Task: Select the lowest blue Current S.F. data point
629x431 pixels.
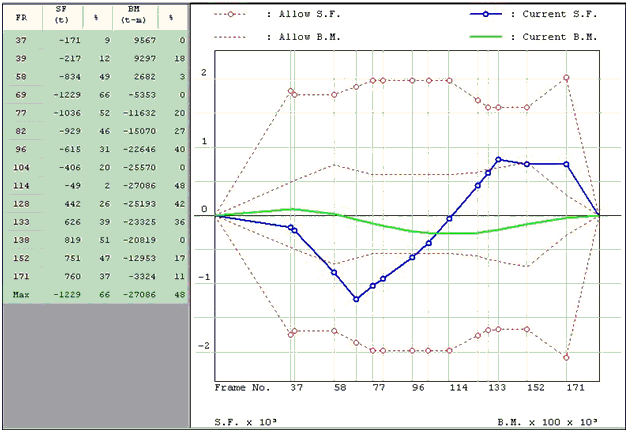Action: (x=355, y=299)
